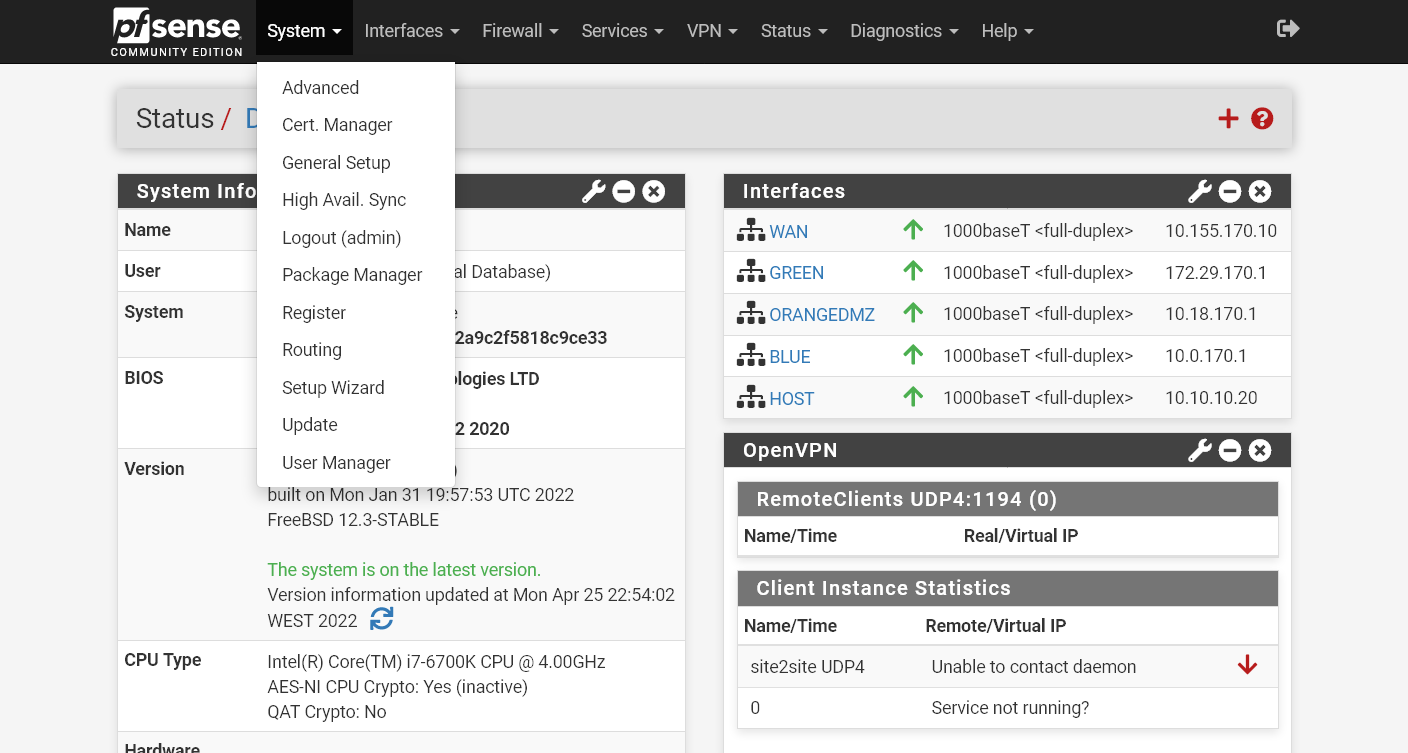Screen dimensions: 1408x753
Task: Collapse the System Information widget
Action: [623, 190]
